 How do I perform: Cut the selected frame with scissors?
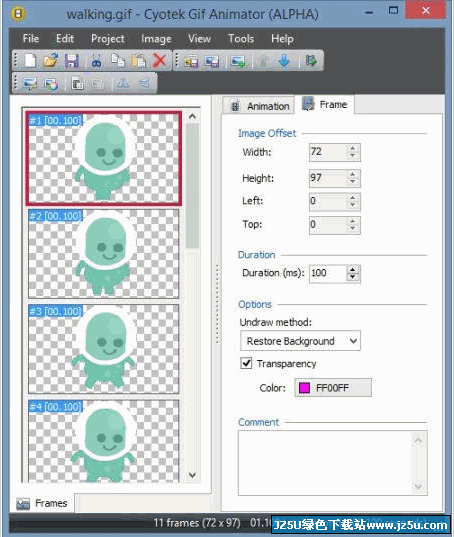coord(97,61)
